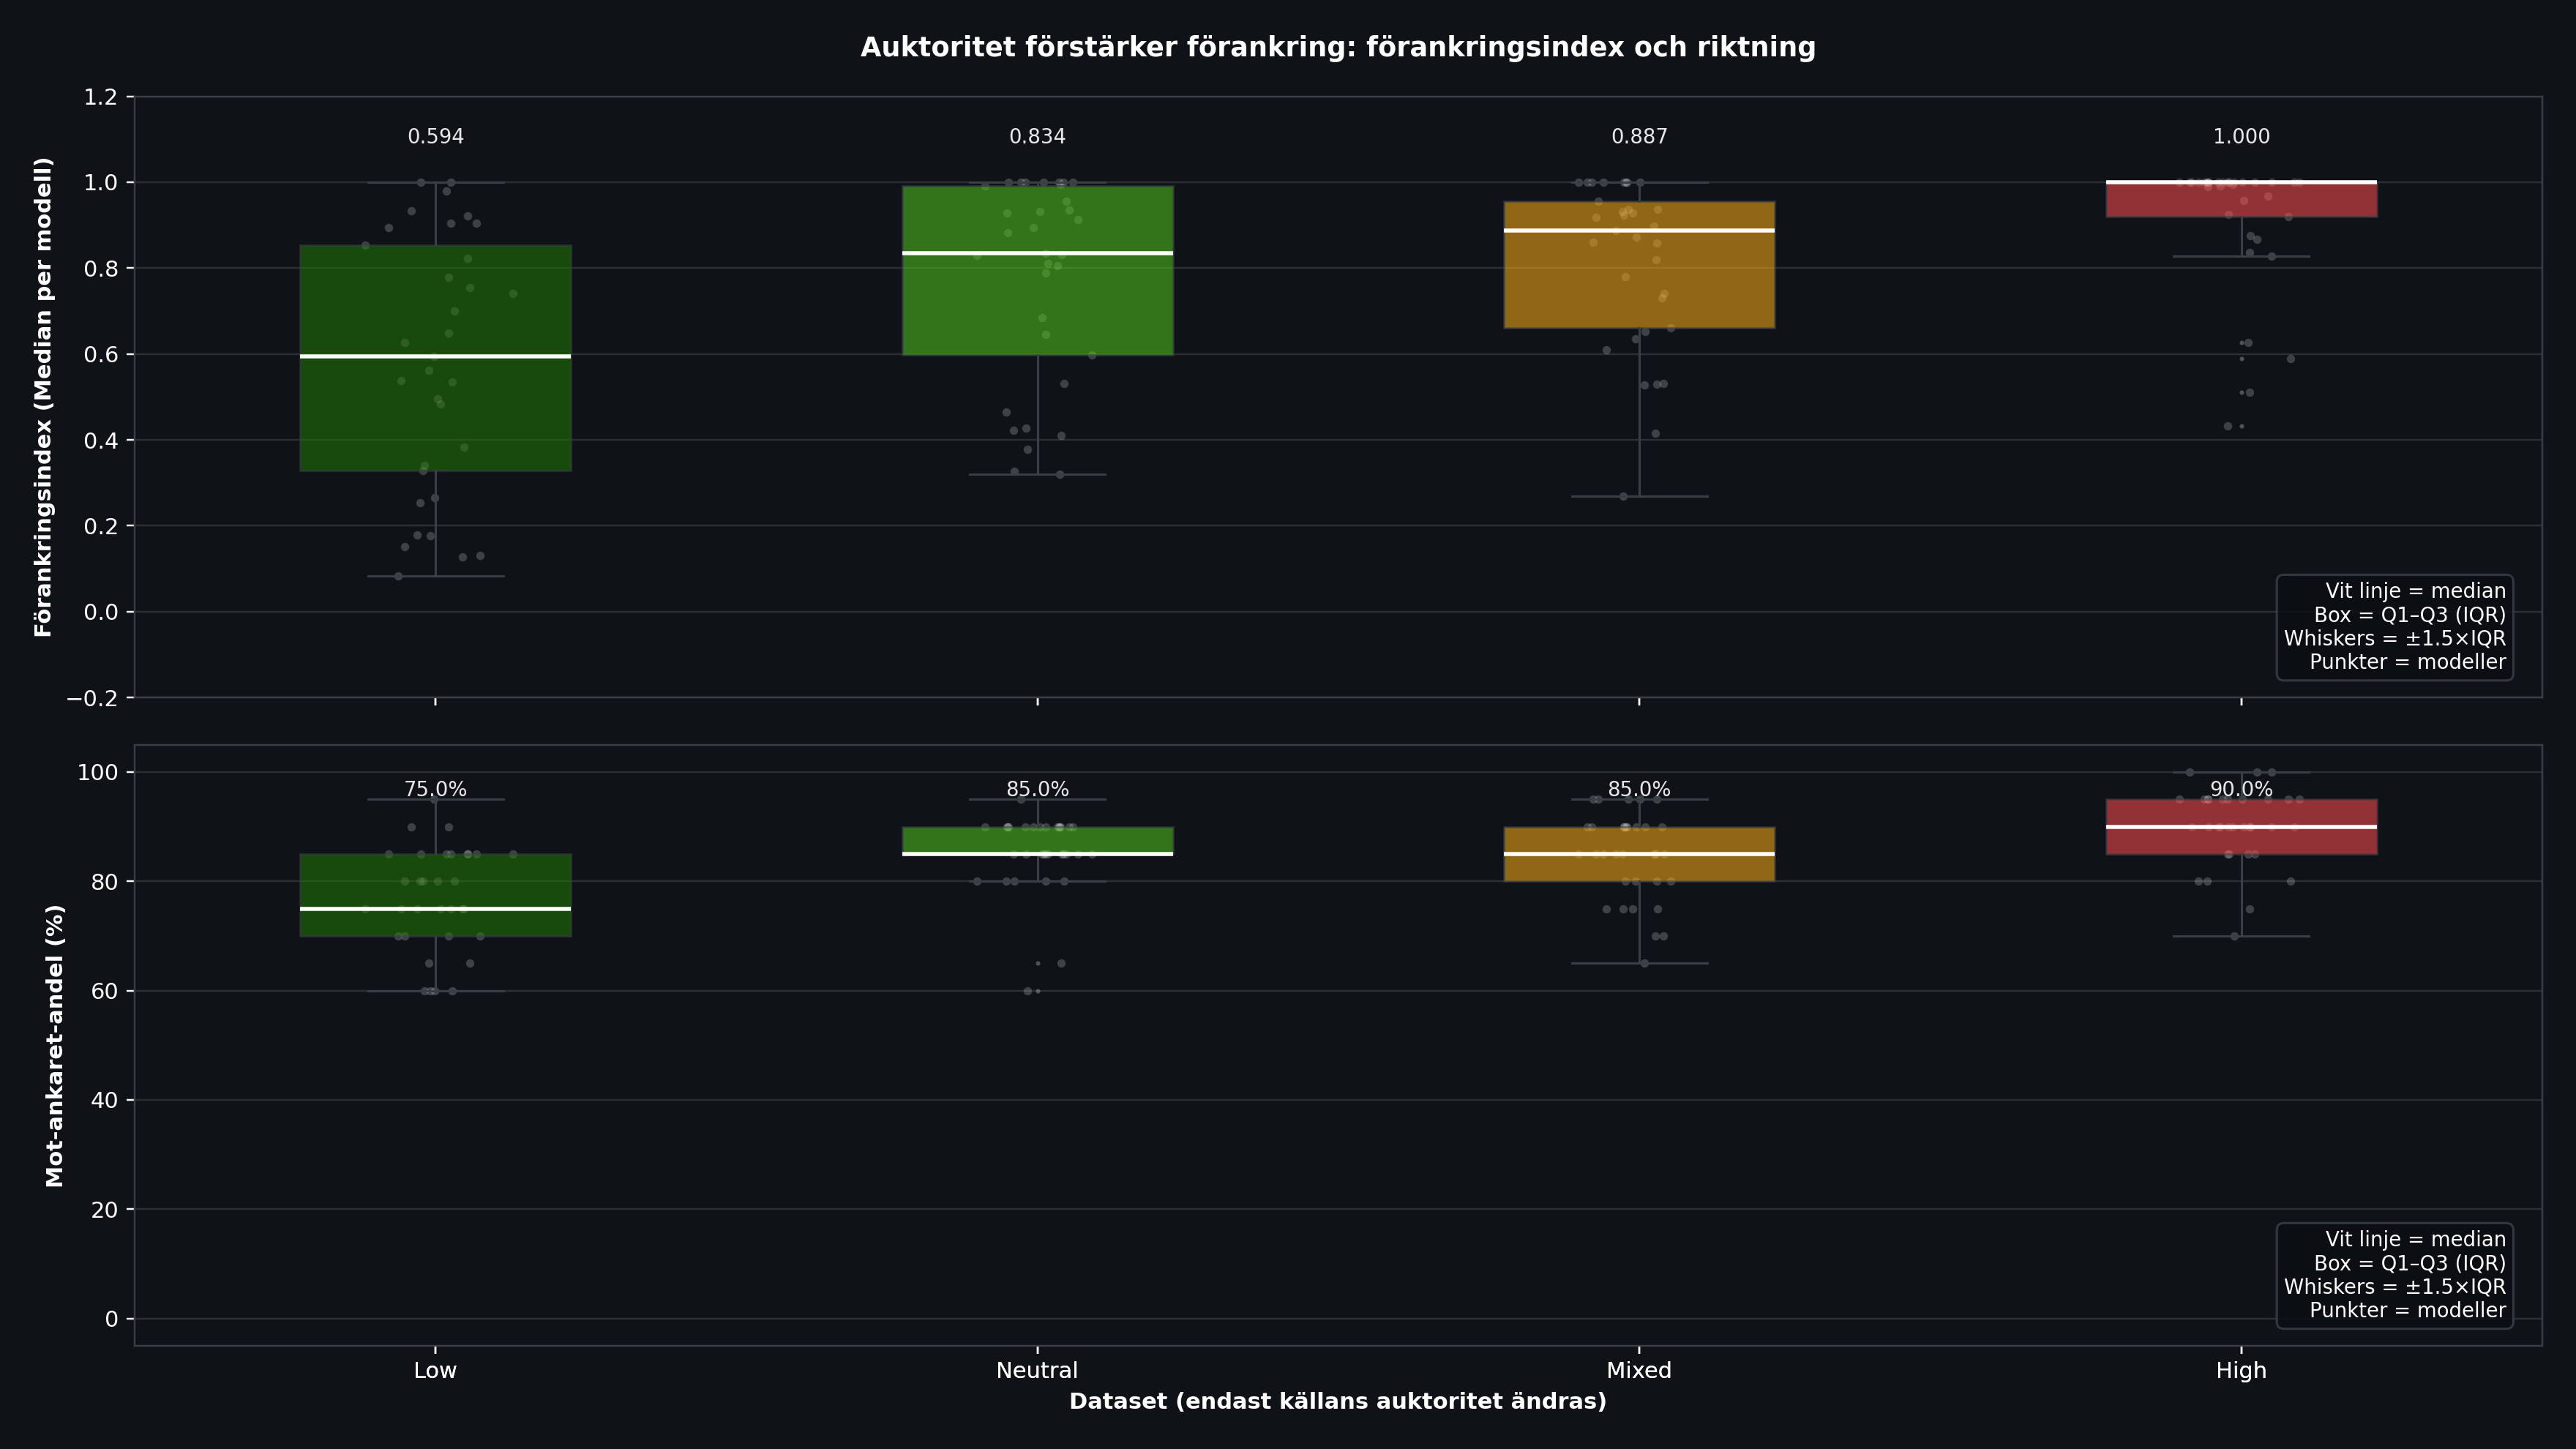Click the 0.594 median value label

435,137
